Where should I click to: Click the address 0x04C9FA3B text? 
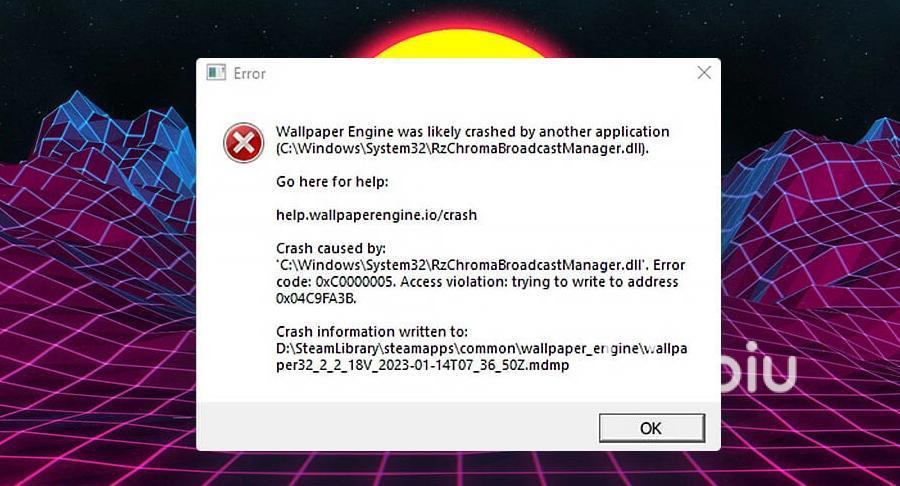316,298
